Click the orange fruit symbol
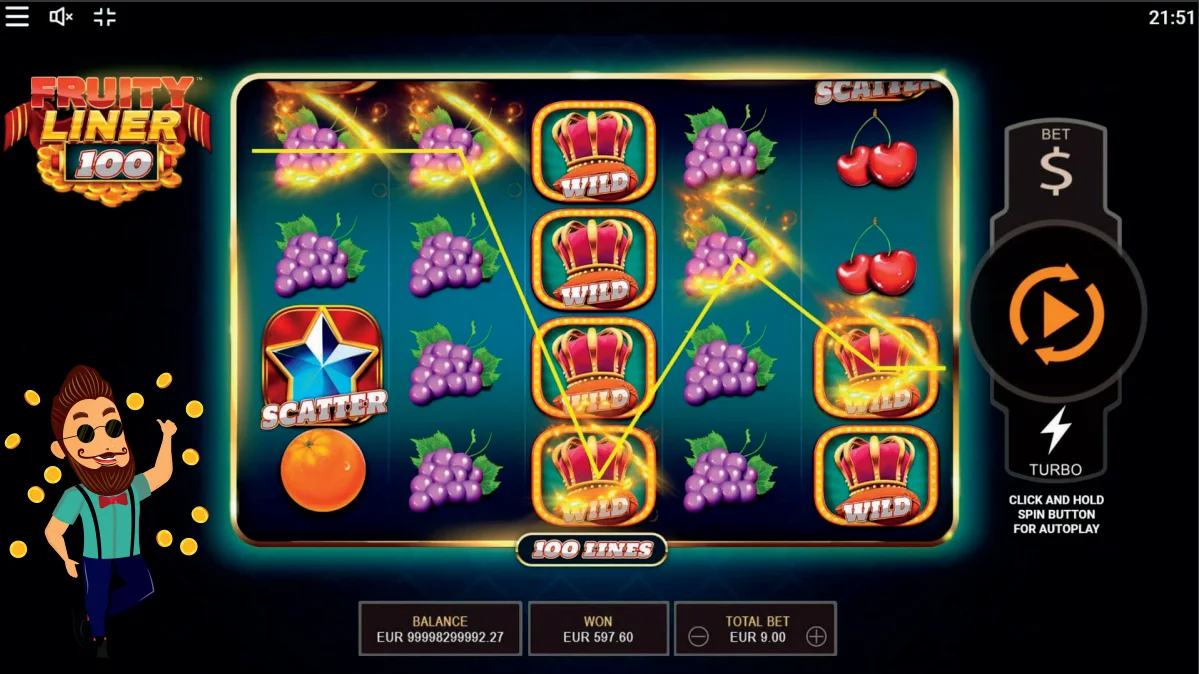The height and width of the screenshot is (674, 1199). coord(323,470)
